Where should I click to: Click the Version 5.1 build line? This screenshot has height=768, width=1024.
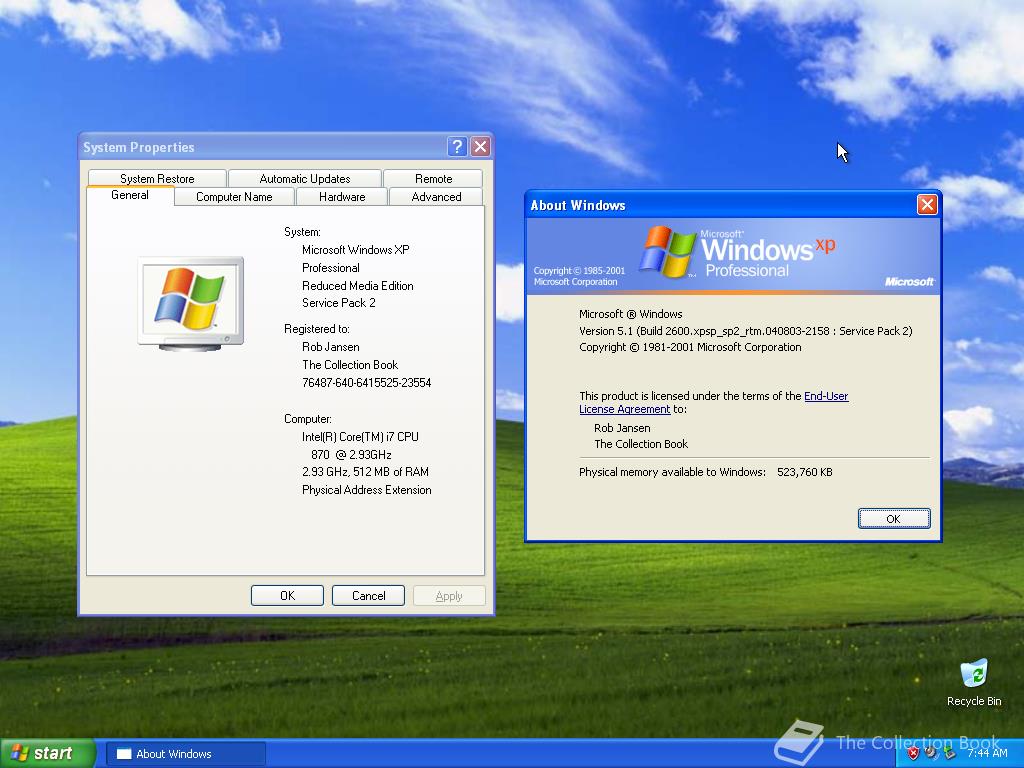745,331
